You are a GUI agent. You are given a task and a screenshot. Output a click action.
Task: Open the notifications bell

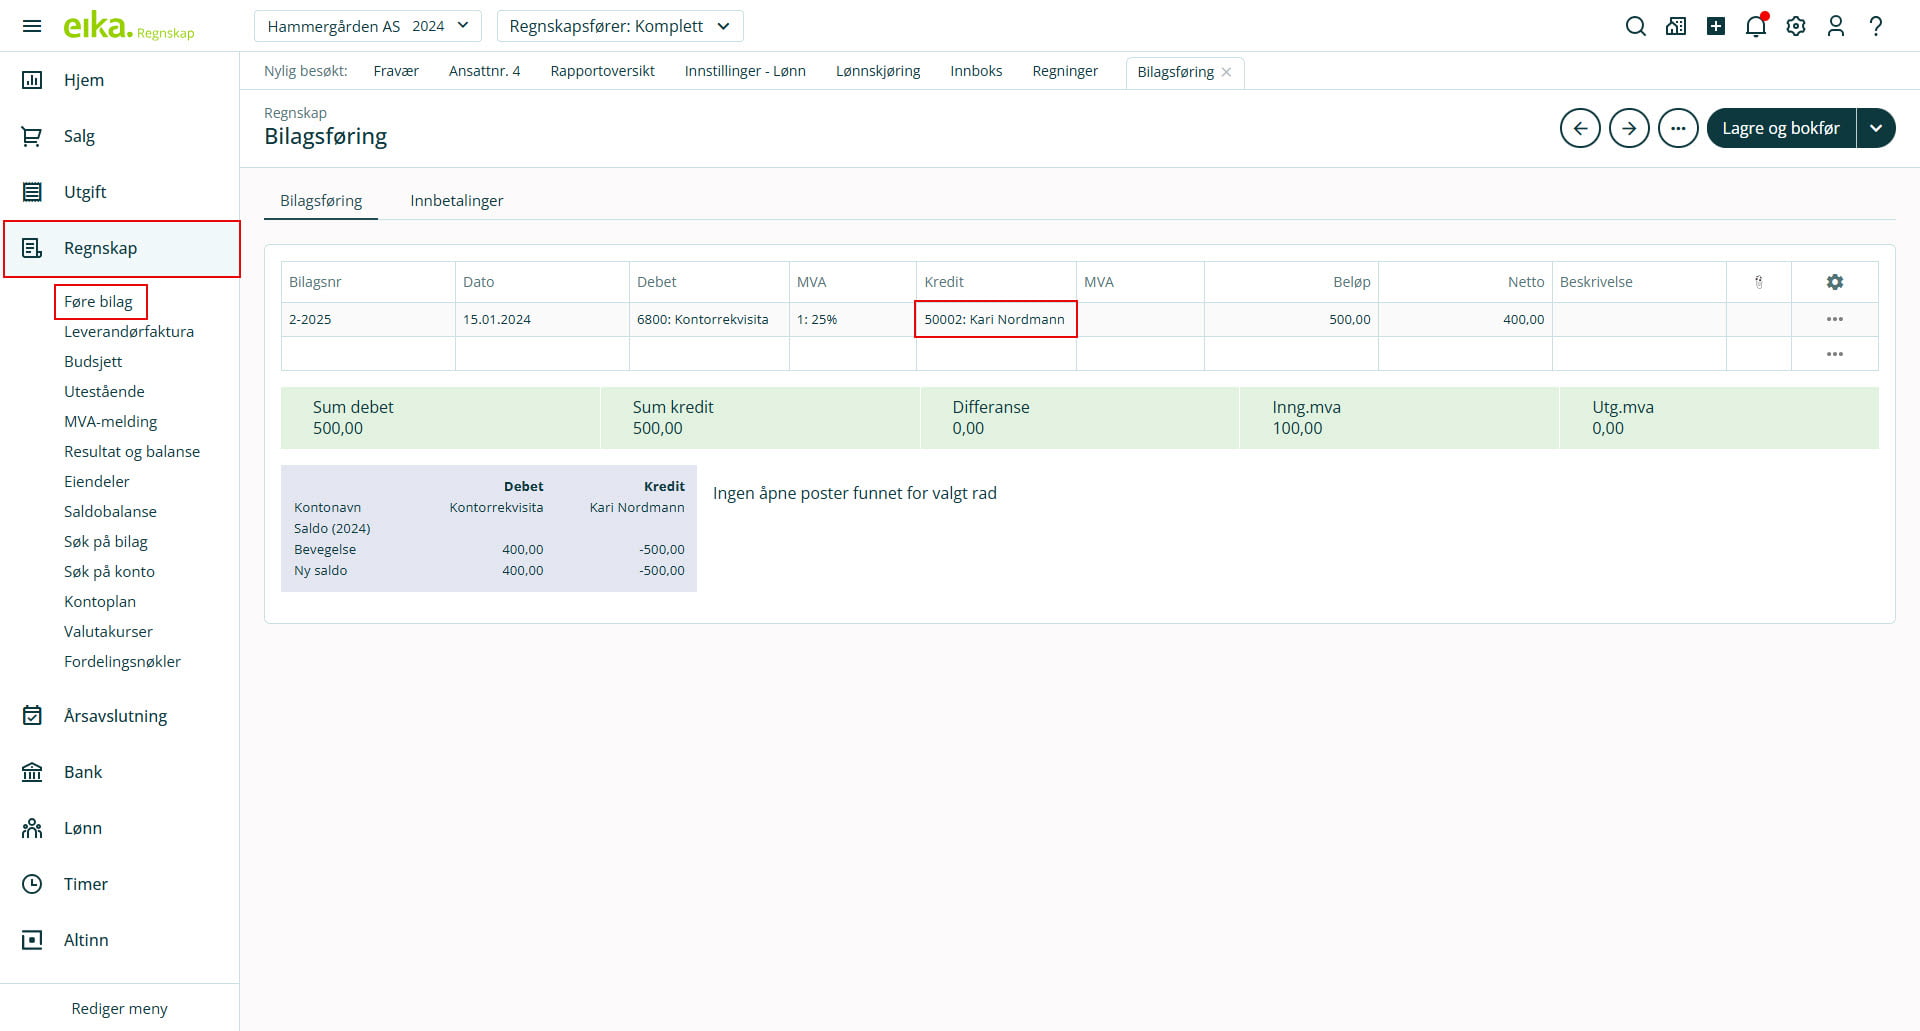tap(1755, 27)
